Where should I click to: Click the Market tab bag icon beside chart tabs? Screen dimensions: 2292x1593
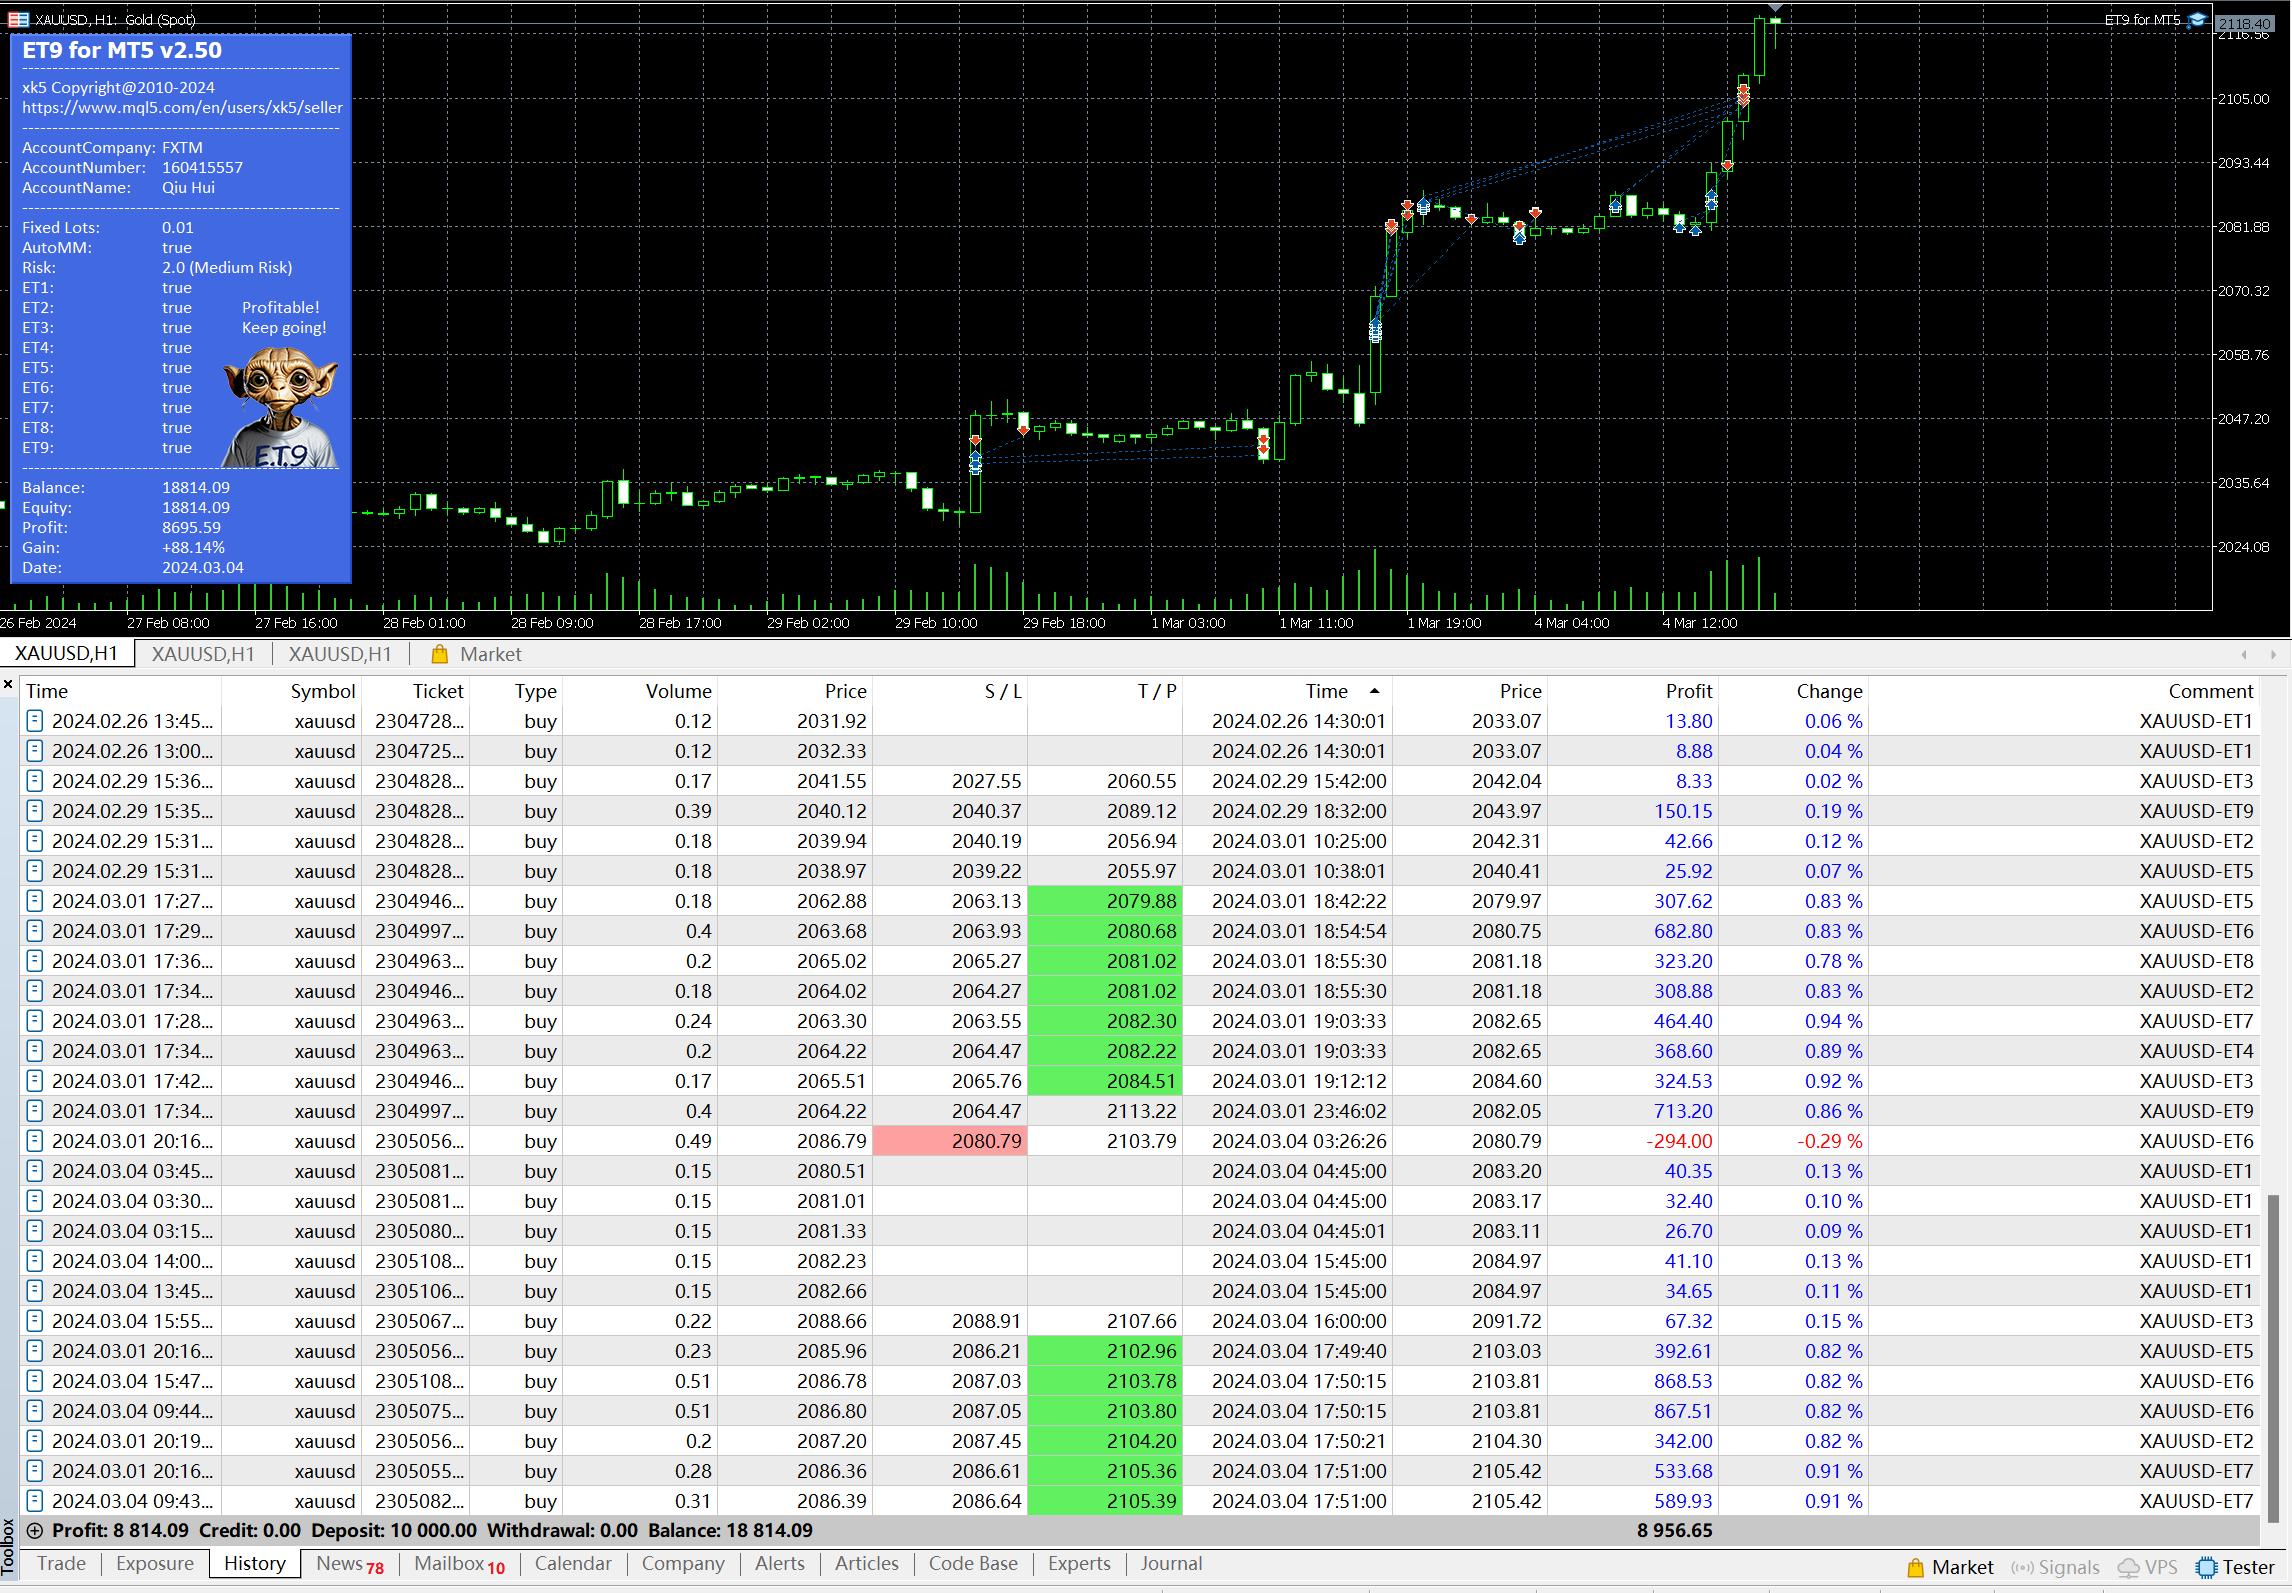point(439,654)
